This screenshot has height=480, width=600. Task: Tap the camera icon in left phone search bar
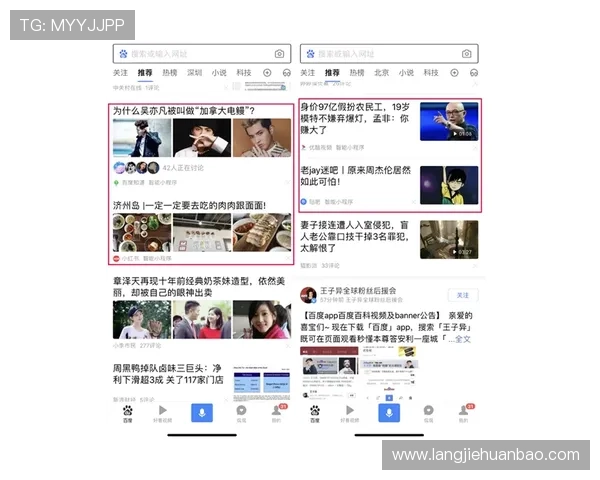279,54
